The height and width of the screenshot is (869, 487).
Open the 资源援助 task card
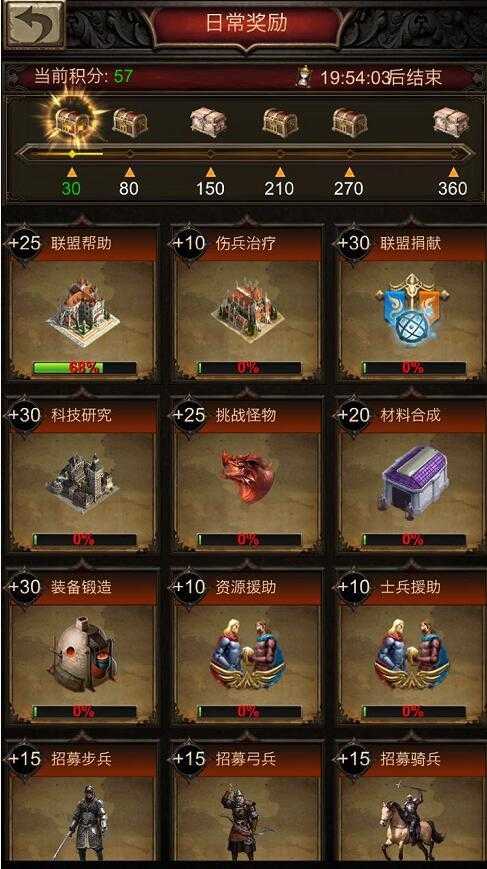pos(247,647)
